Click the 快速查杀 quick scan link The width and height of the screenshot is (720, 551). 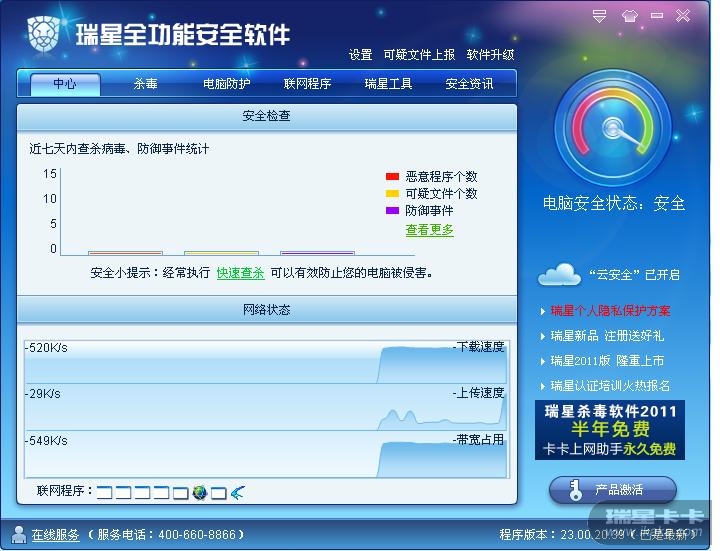coord(240,273)
